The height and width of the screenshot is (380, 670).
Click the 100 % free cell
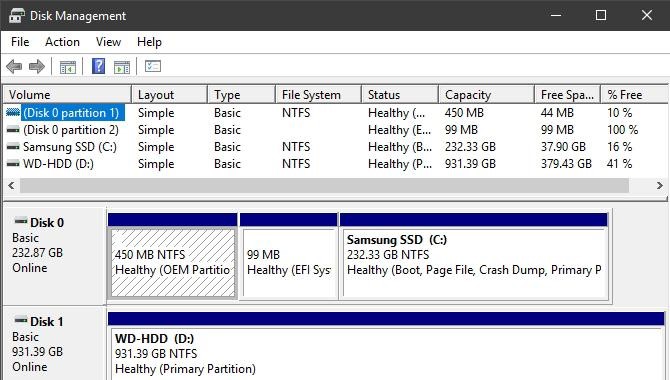[x=623, y=130]
